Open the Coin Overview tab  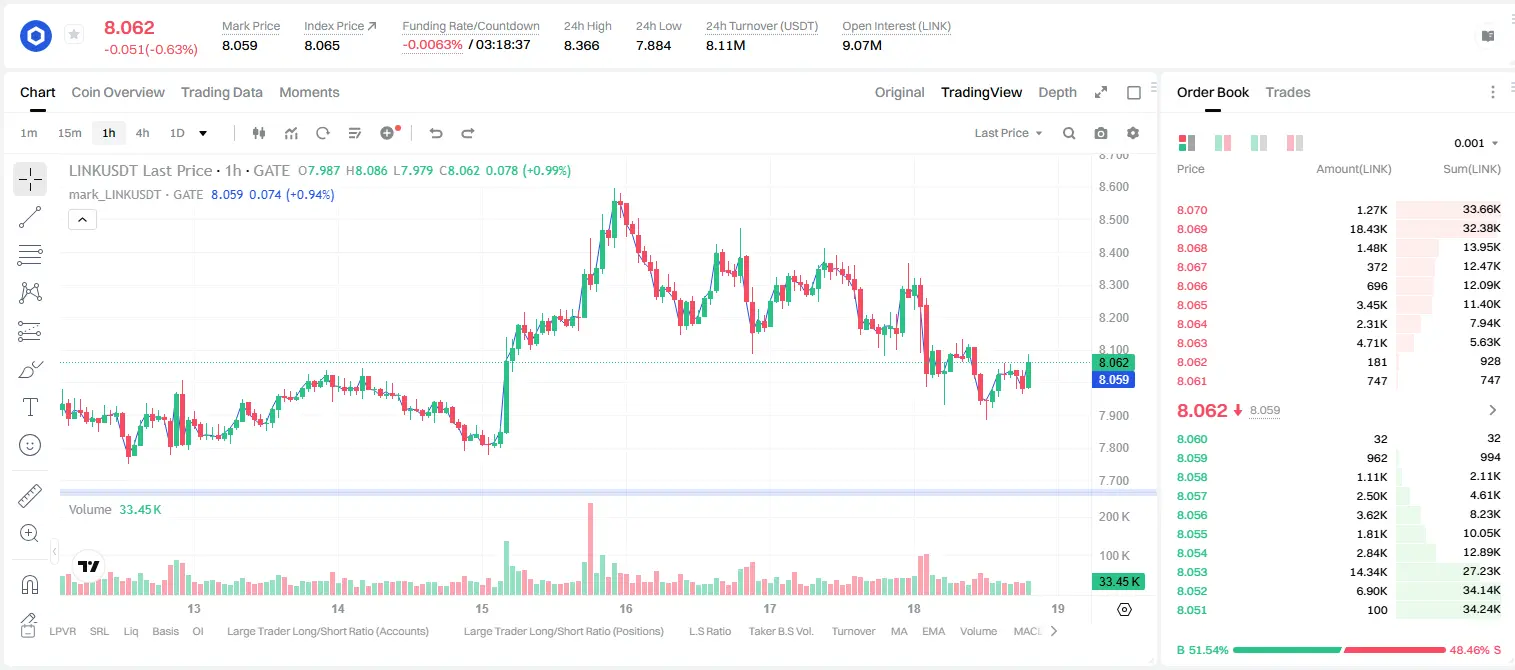(x=118, y=92)
